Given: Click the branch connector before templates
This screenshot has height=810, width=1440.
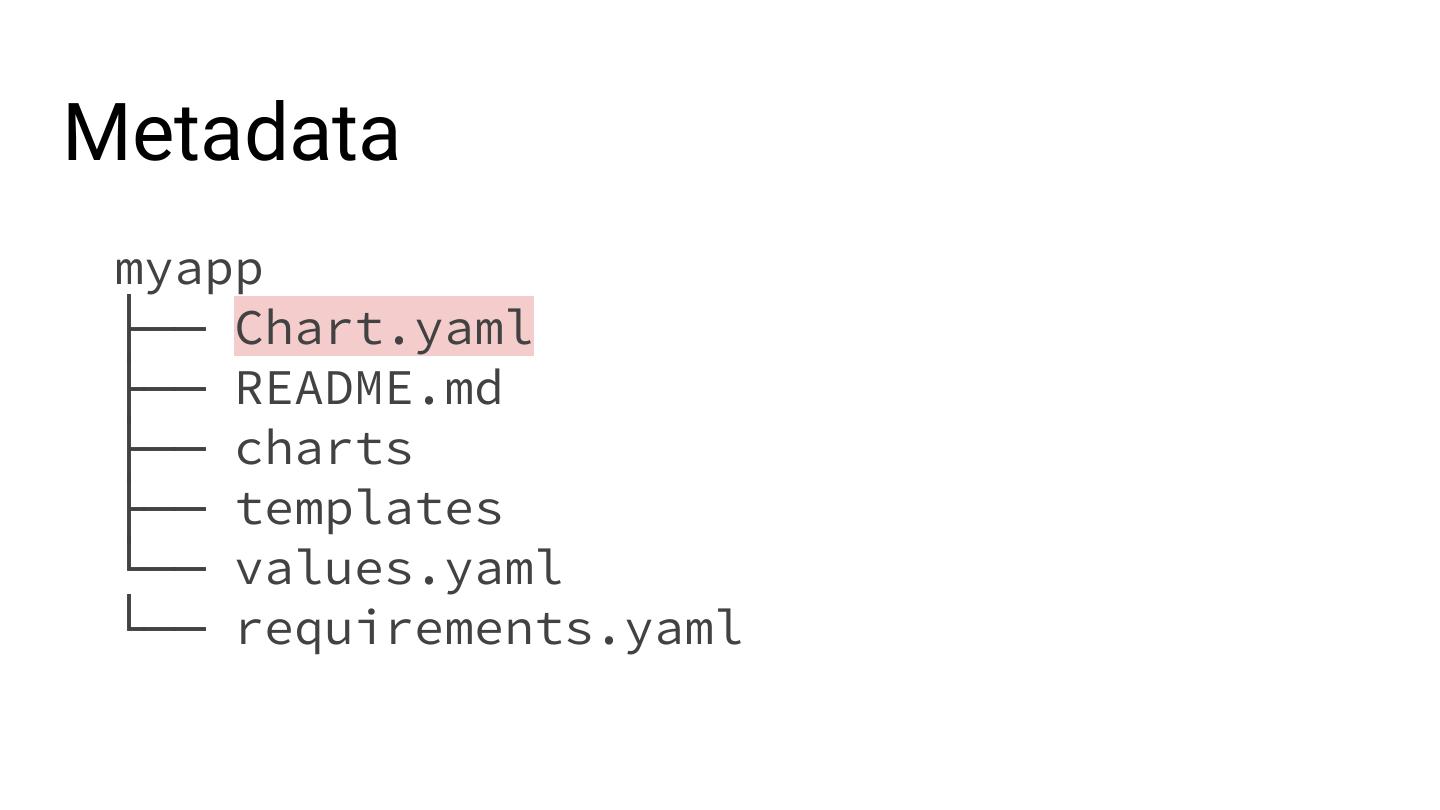Looking at the screenshot, I should click(167, 509).
